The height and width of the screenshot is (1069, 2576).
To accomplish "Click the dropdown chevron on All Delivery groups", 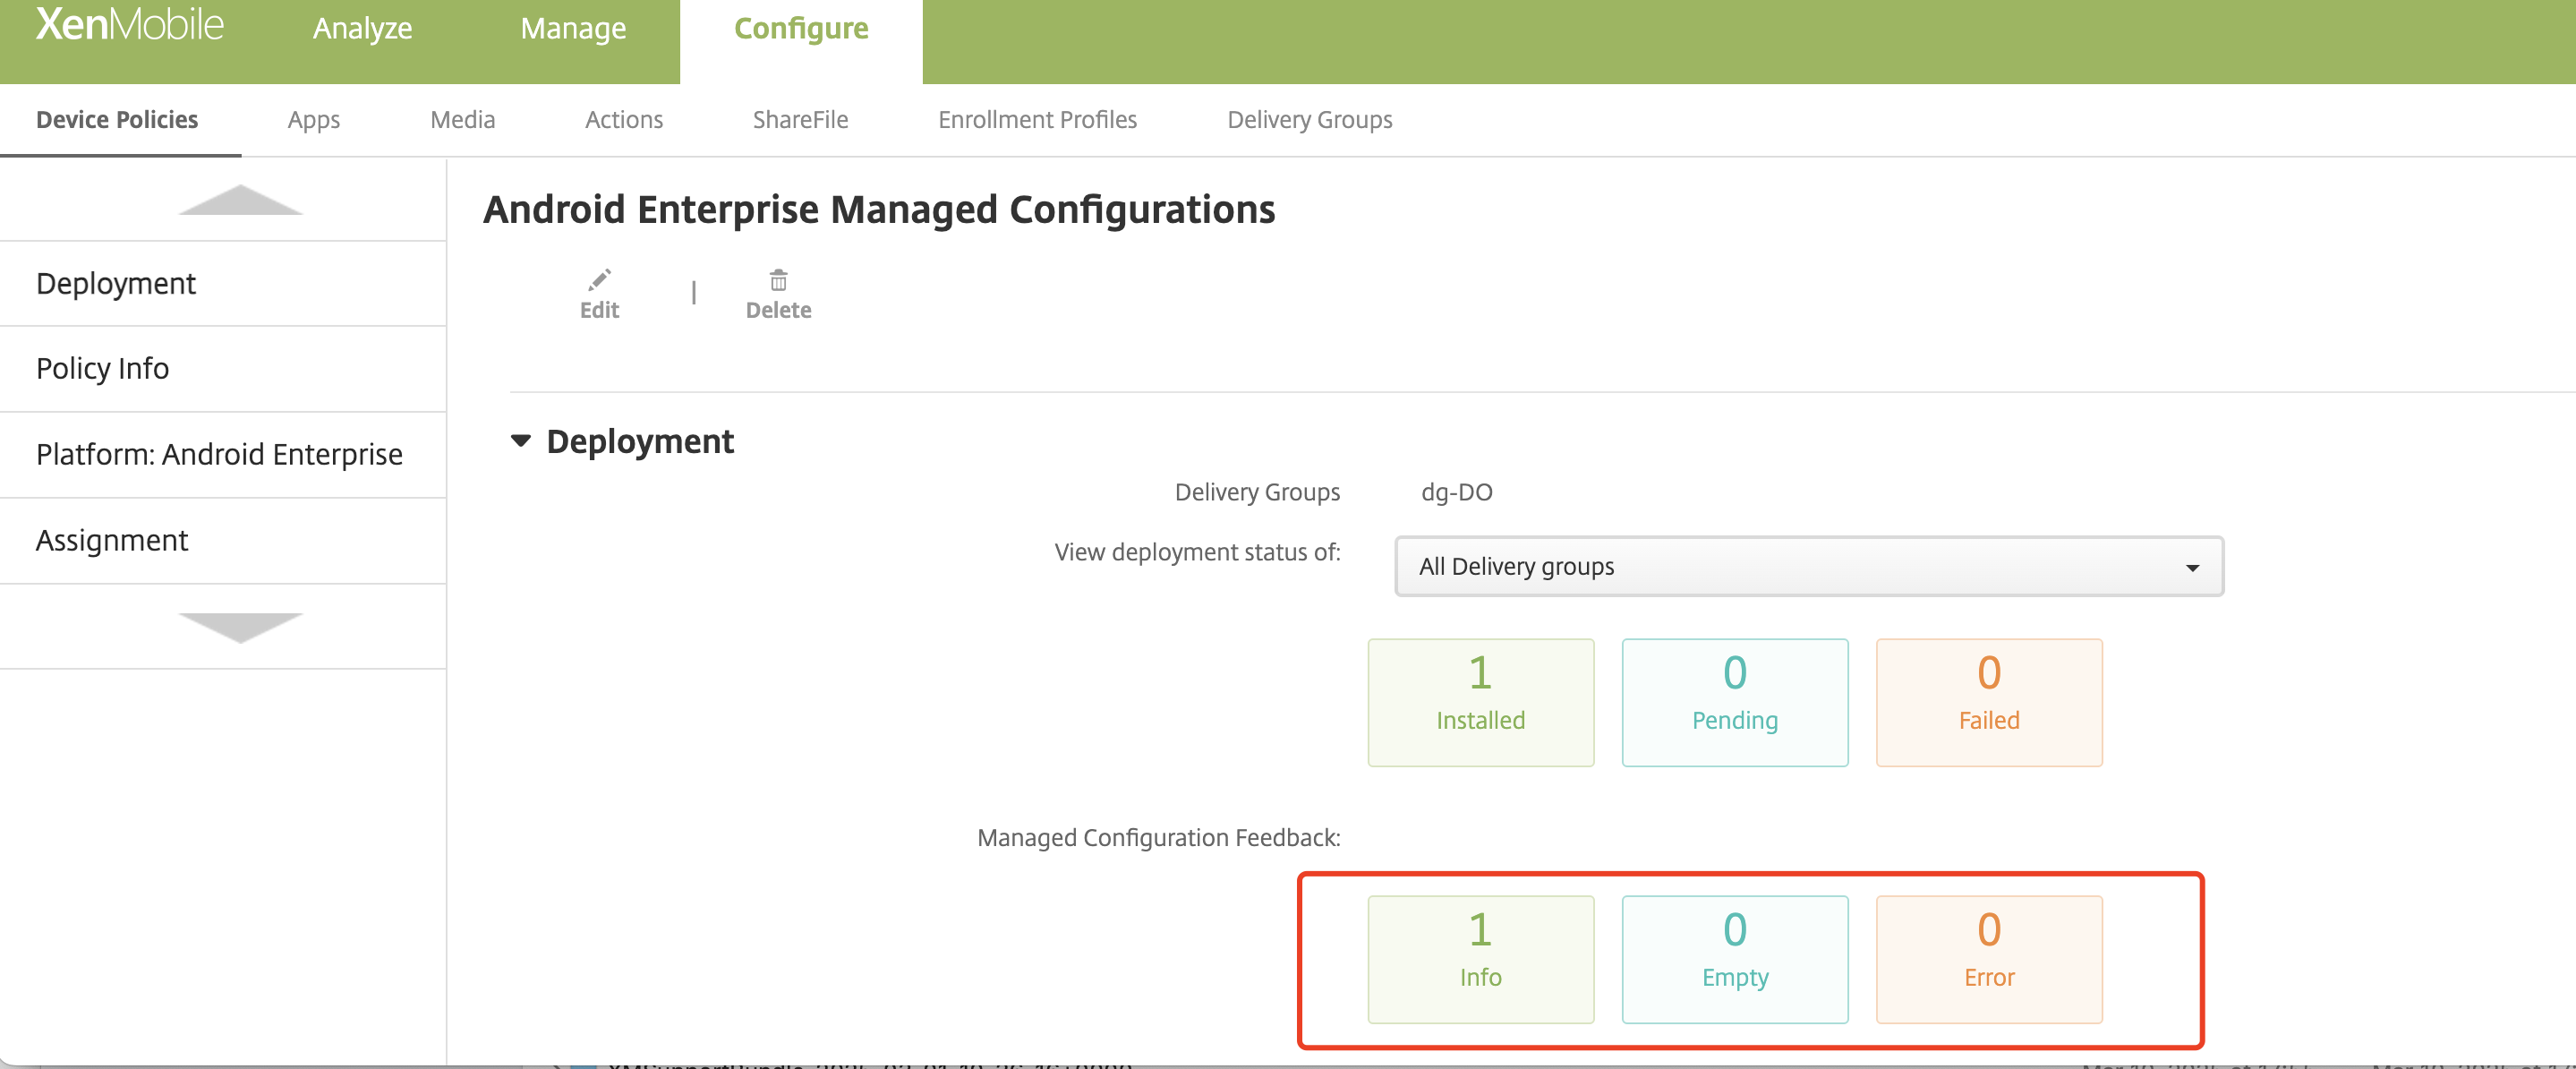I will 2192,566.
